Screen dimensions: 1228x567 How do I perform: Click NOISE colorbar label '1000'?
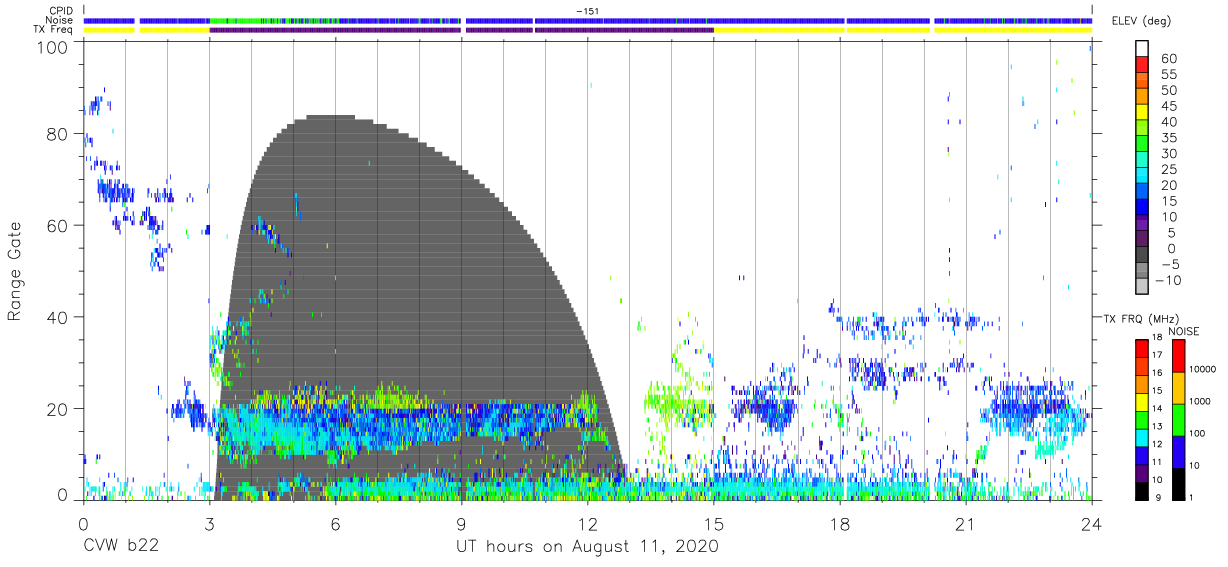click(x=1201, y=400)
